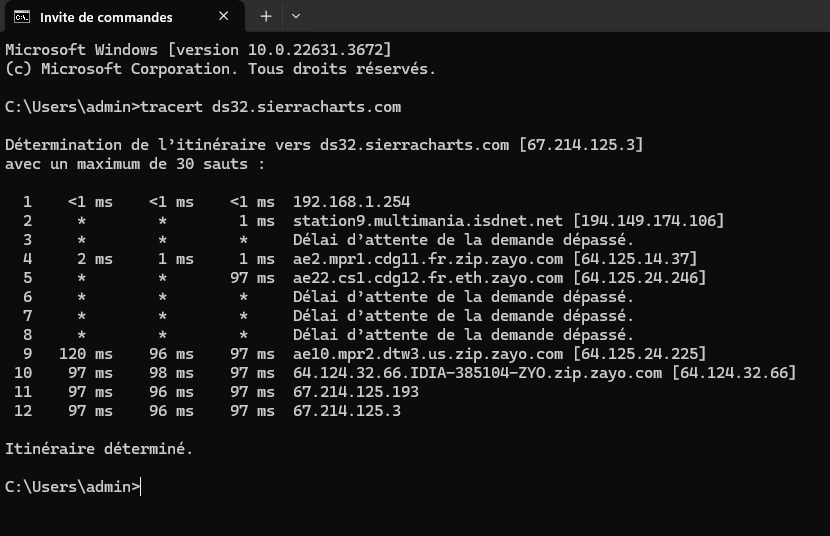This screenshot has height=536, width=830.
Task: Click the typed tracert ds32.sierracharts.com command
Action: 271,107
